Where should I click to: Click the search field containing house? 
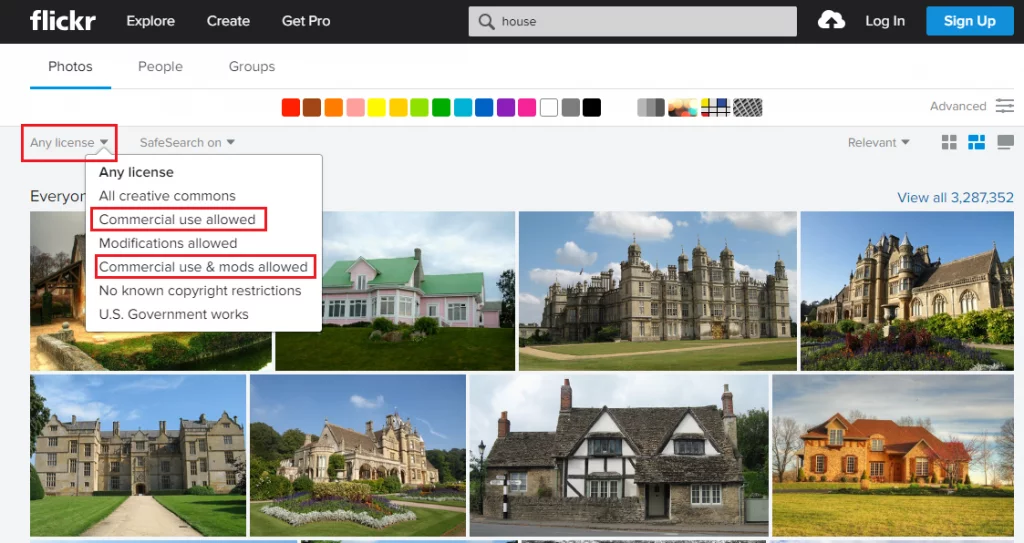coord(640,21)
